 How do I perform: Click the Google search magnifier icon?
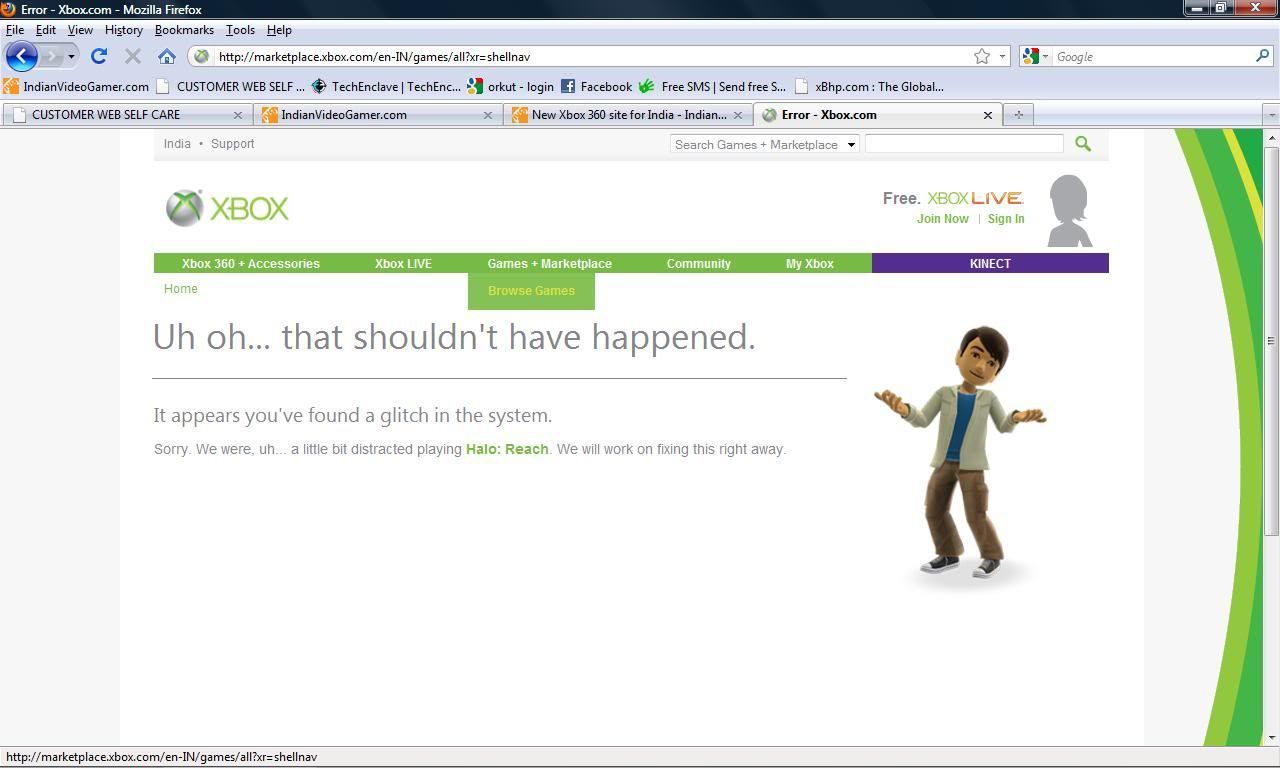pos(1262,56)
